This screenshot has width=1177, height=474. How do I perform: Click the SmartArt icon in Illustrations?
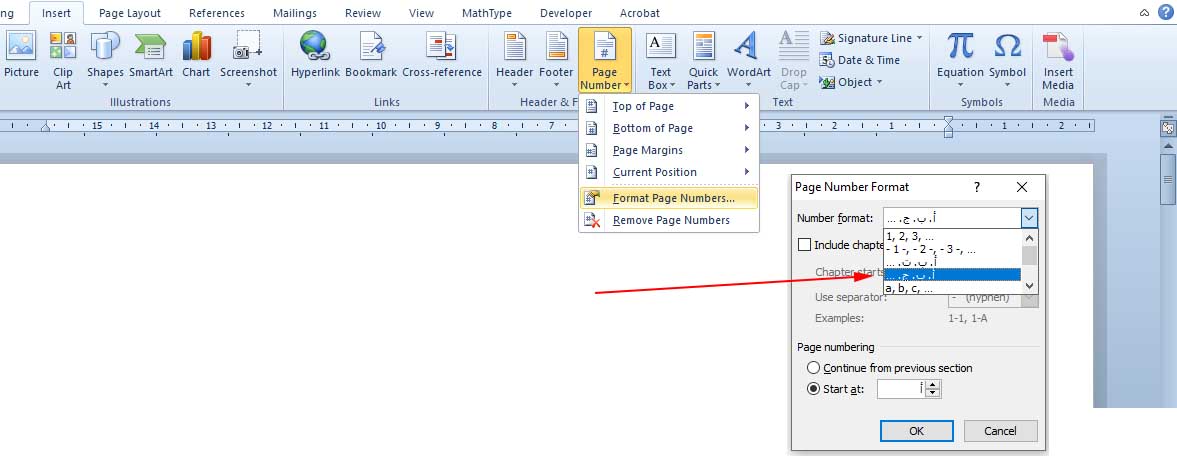151,47
